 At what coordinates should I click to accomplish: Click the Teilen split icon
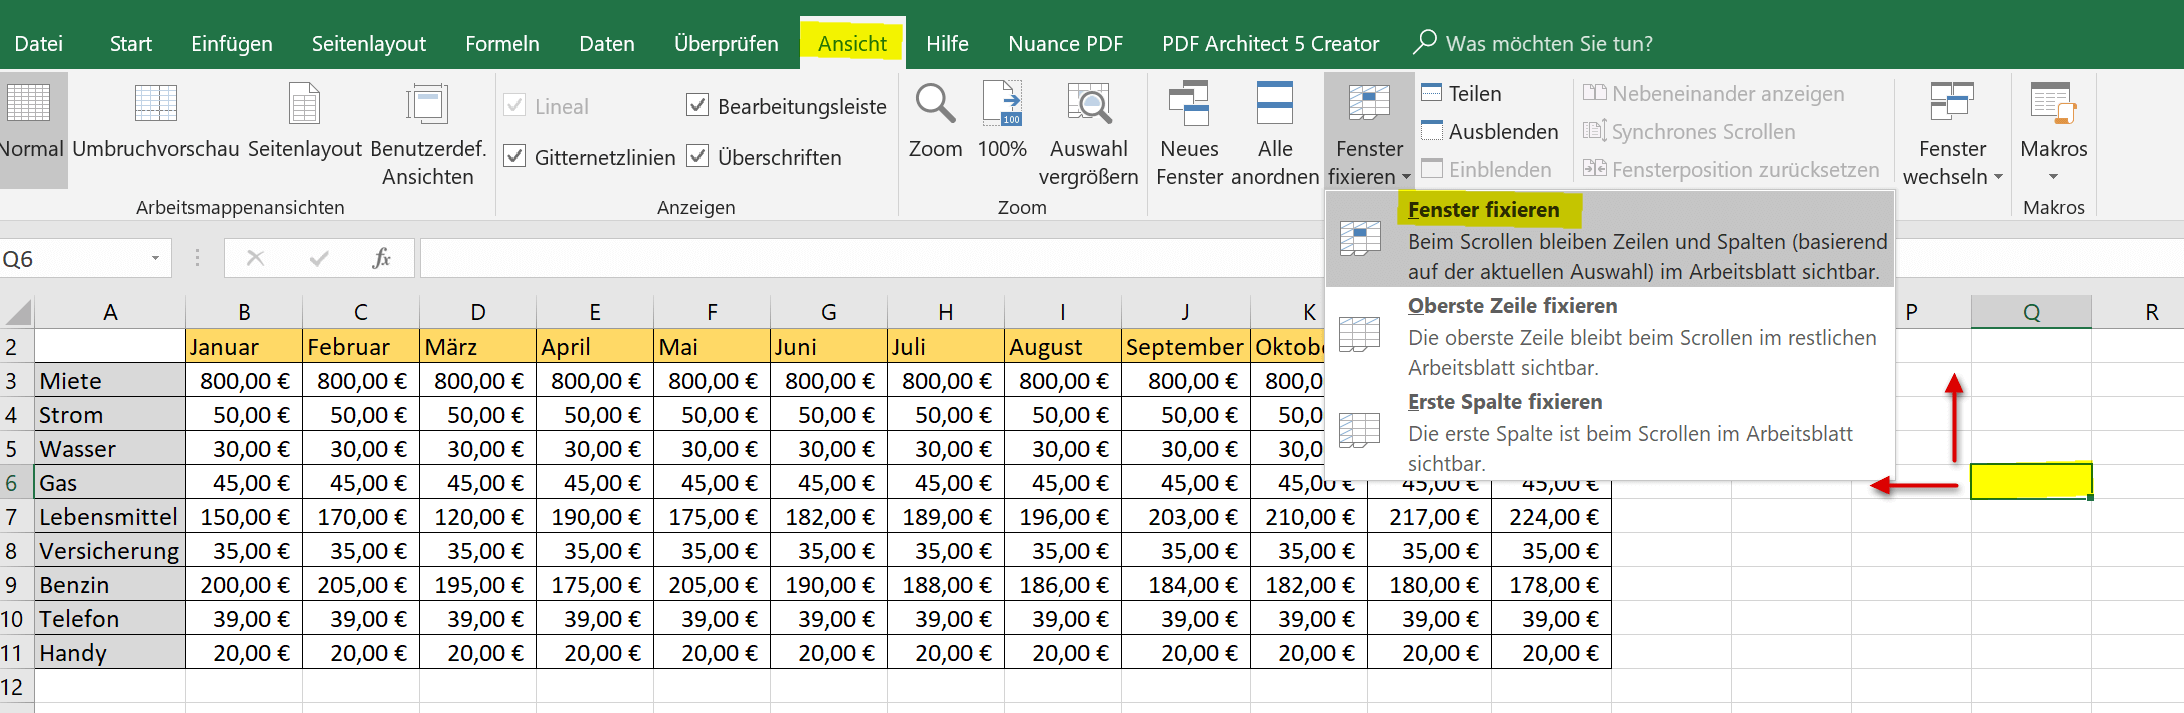[1432, 93]
